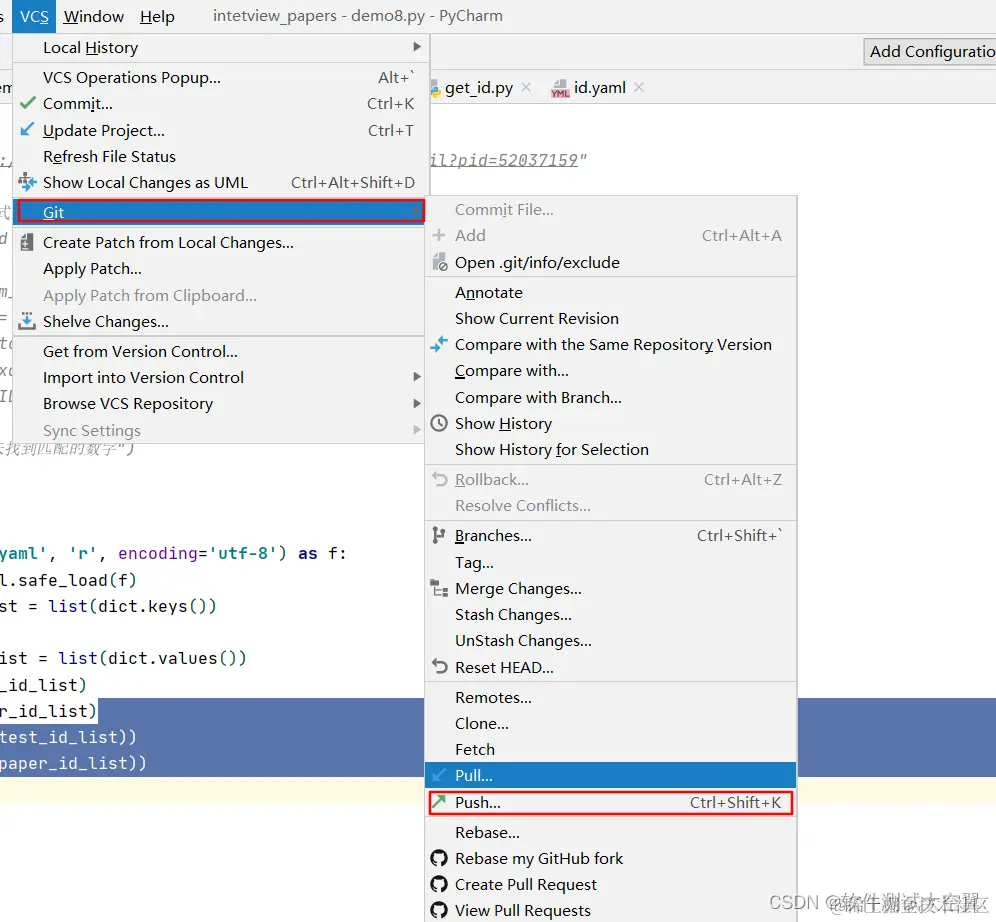
Task: Click the Branches icon
Action: coord(438,535)
